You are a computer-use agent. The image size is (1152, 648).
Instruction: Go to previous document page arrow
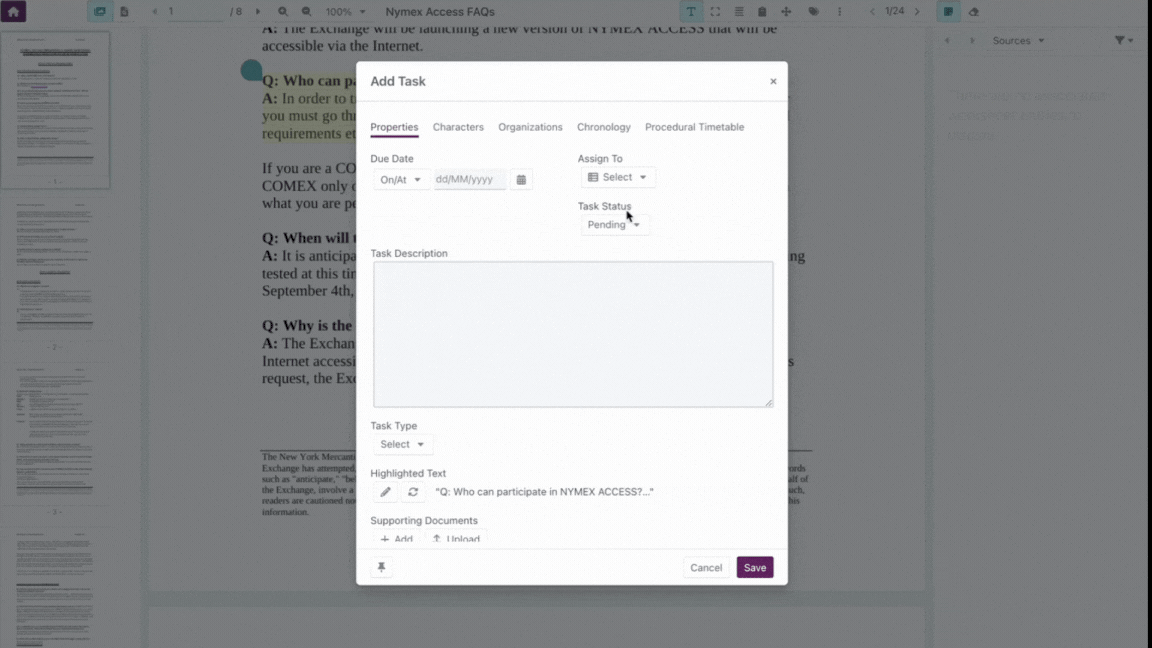click(154, 12)
